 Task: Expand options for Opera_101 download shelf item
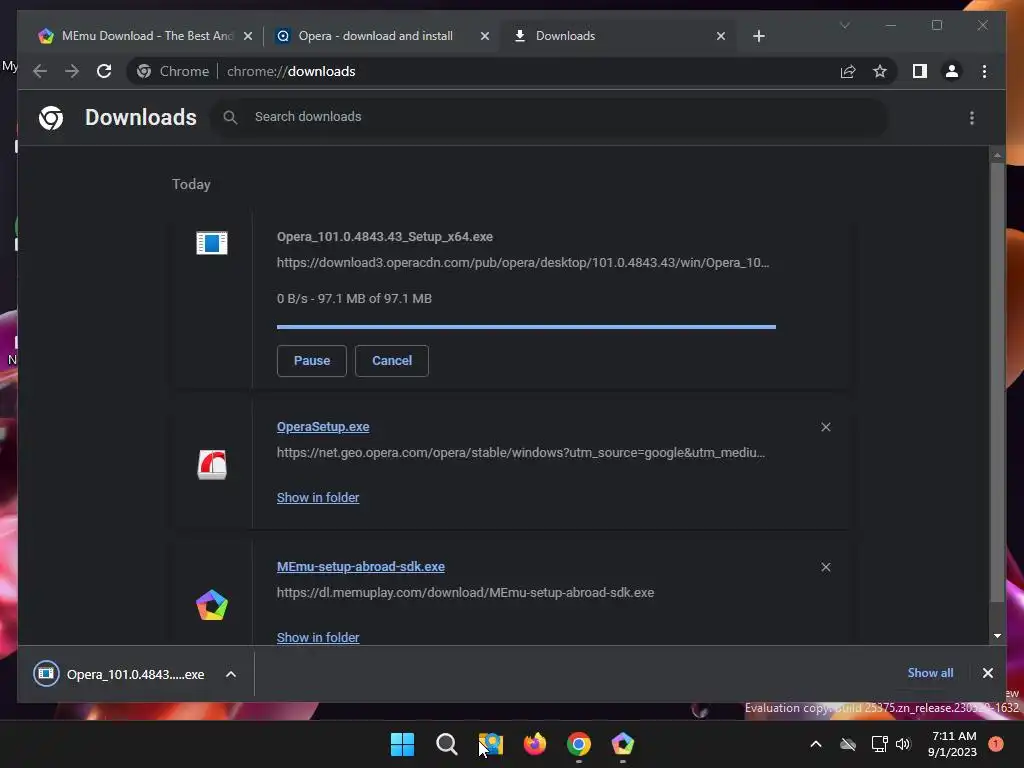[231, 674]
